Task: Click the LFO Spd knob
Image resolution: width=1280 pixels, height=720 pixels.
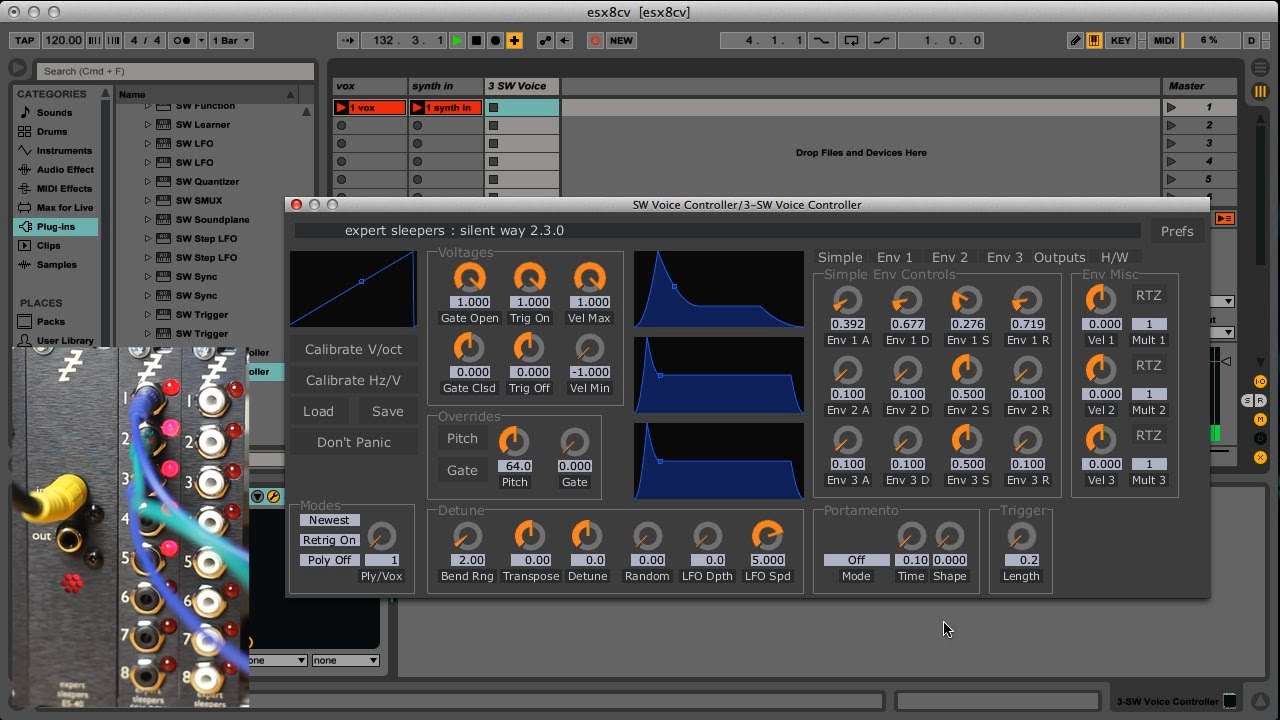Action: click(x=766, y=536)
